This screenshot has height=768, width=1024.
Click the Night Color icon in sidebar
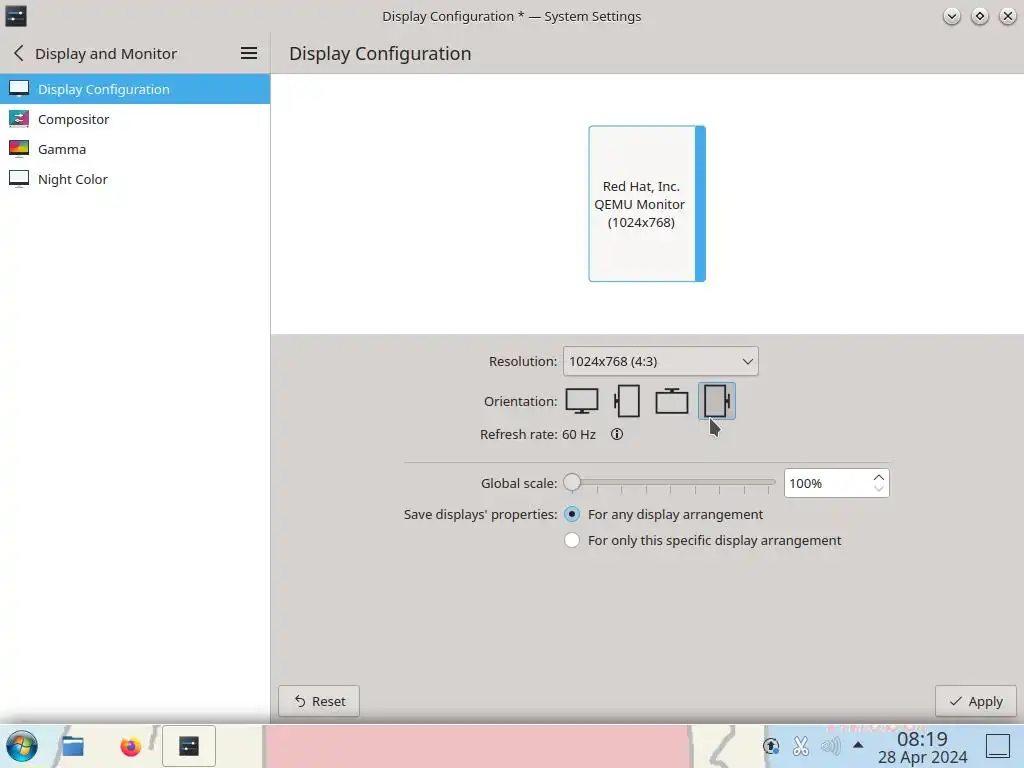tap(19, 179)
